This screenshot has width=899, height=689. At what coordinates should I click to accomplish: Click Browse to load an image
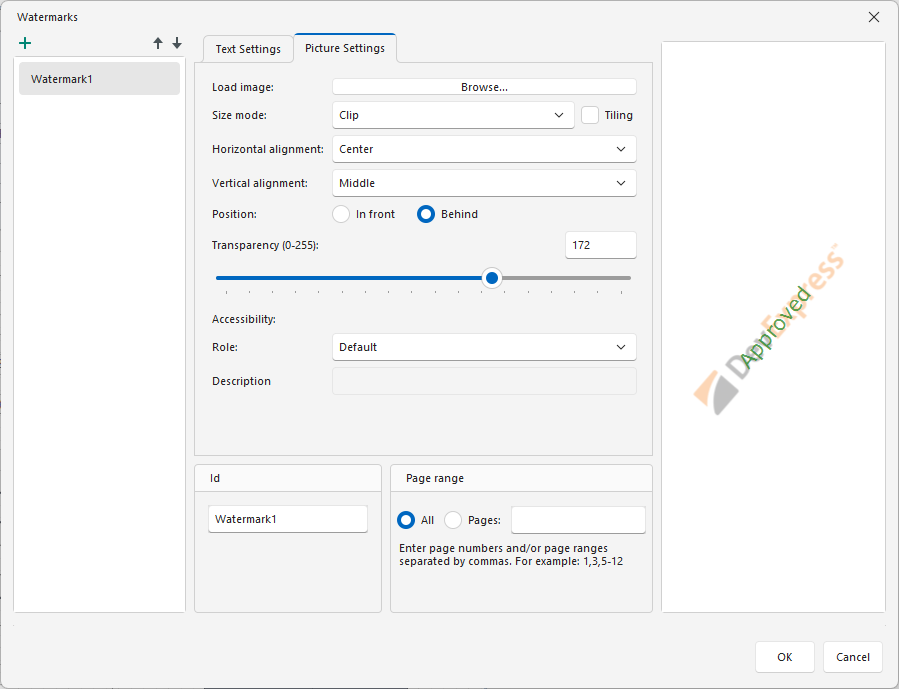coord(484,87)
